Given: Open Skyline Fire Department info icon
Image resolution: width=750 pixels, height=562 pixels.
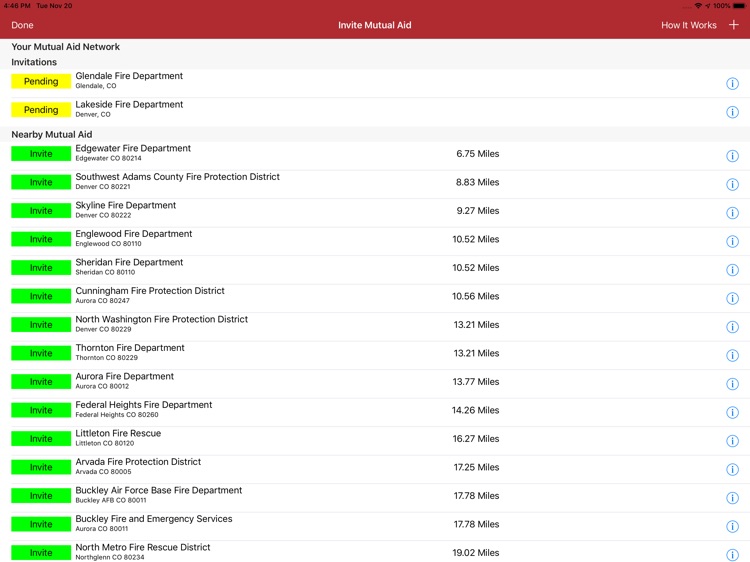Looking at the screenshot, I should pyautogui.click(x=732, y=213).
